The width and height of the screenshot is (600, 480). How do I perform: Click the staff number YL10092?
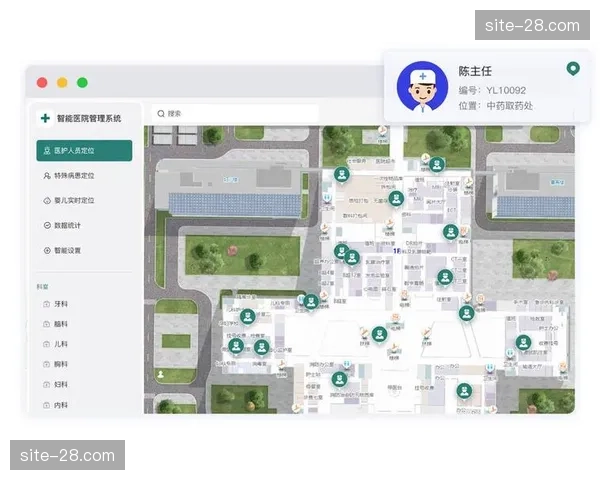coord(506,90)
